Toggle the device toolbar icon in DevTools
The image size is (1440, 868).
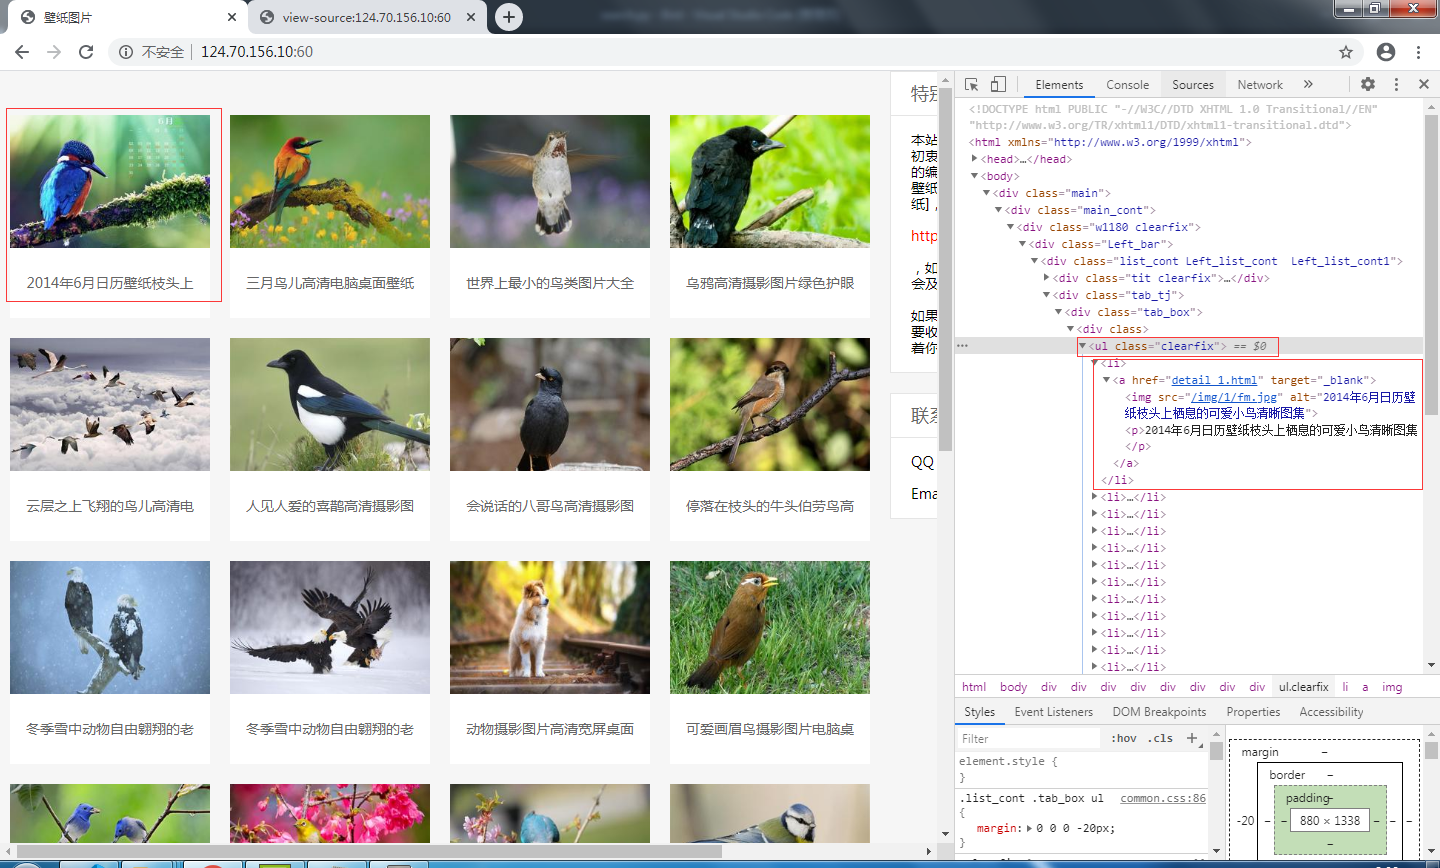[998, 85]
